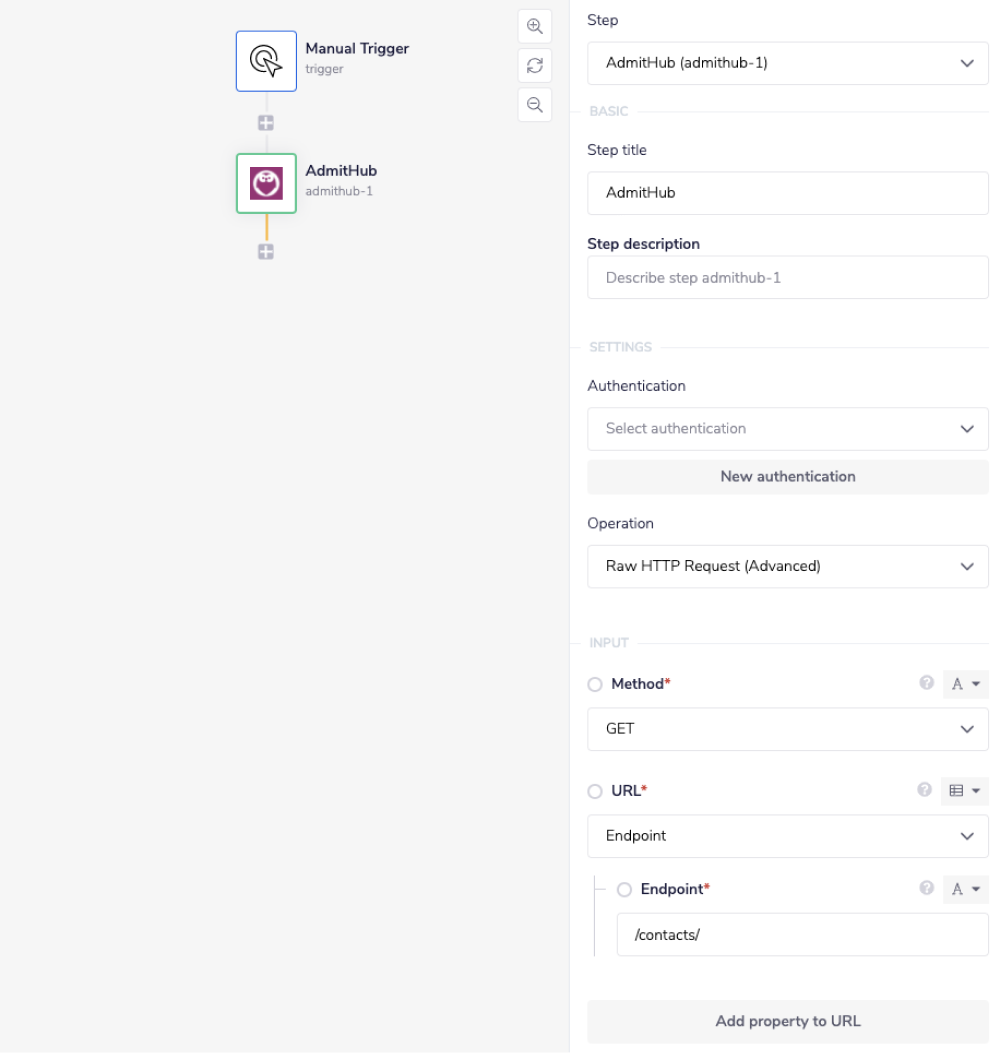Select the Manual Trigger node icon
This screenshot has height=1053, width=1000.
coord(266,61)
